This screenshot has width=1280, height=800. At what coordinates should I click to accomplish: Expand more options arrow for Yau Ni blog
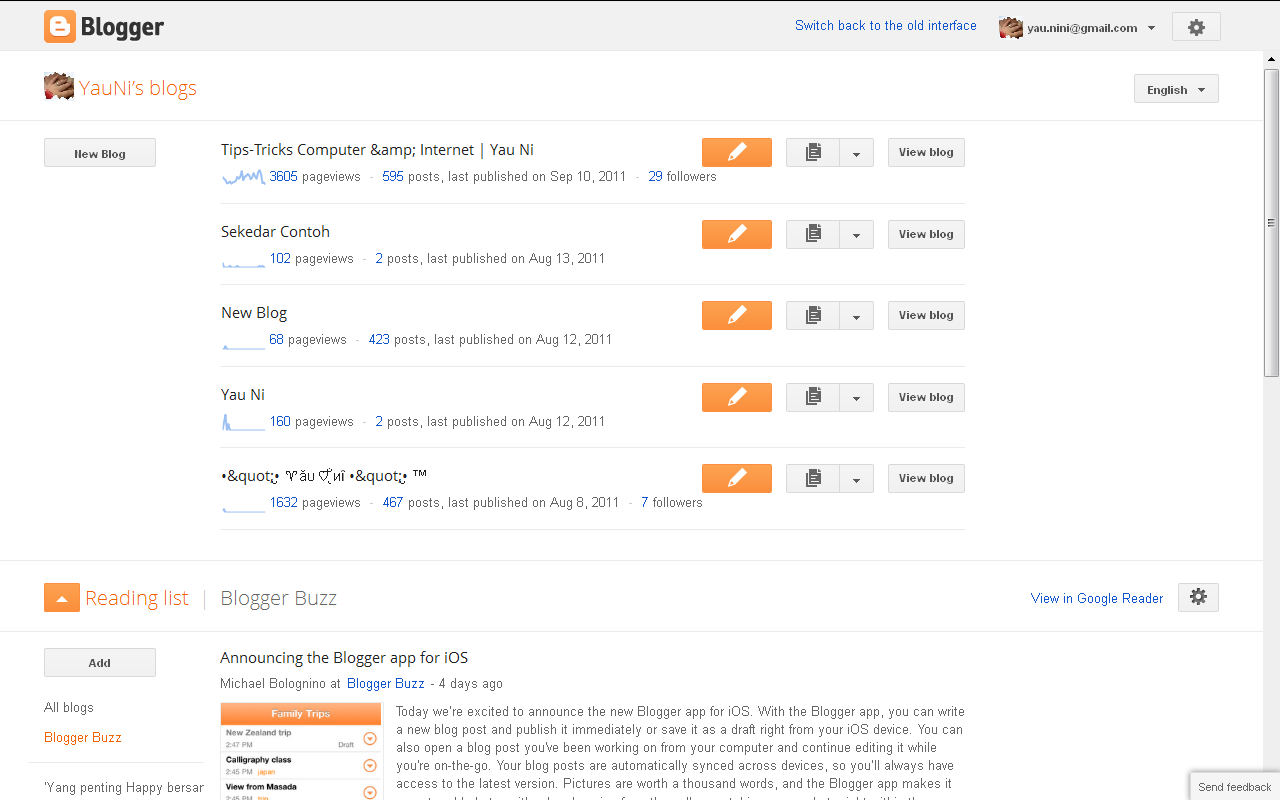click(x=857, y=397)
